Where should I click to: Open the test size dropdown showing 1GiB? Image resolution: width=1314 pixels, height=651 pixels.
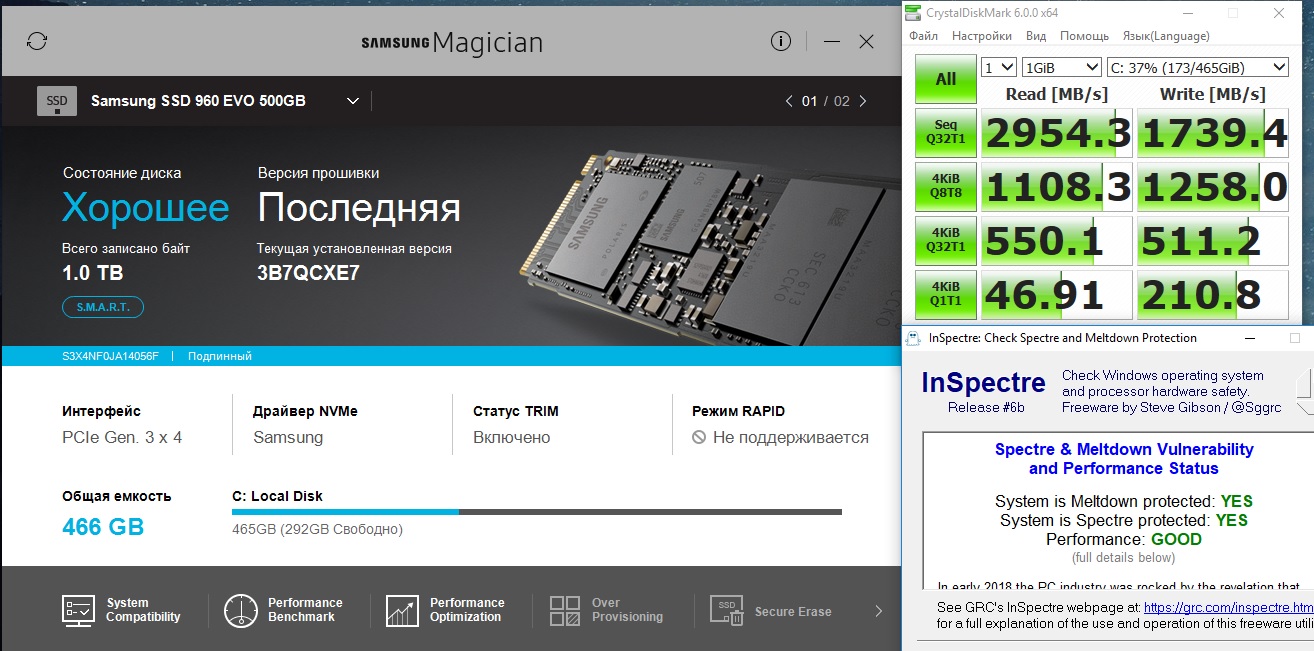(x=1061, y=67)
